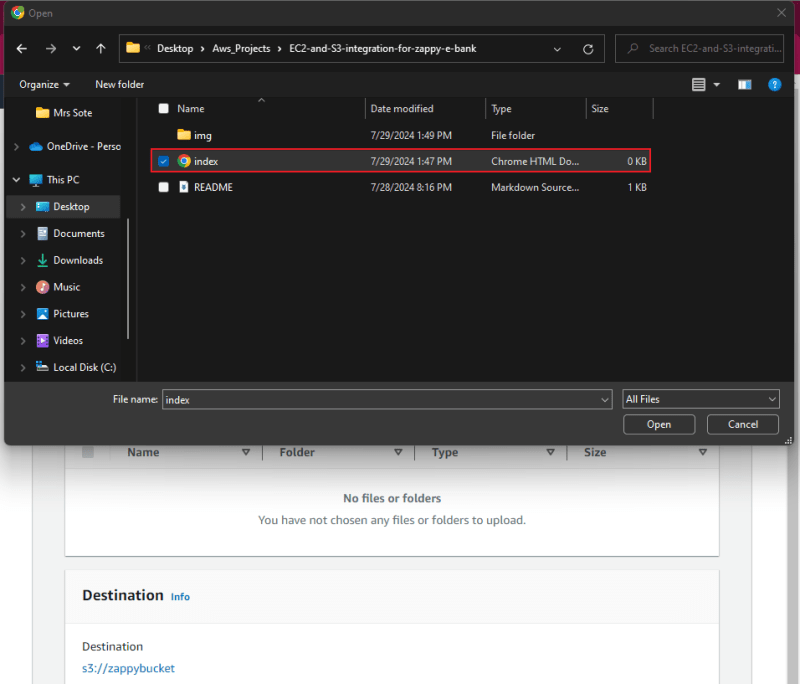The image size is (800, 684).
Task: Sort S3 upload table by Folder
Action: pyautogui.click(x=297, y=452)
